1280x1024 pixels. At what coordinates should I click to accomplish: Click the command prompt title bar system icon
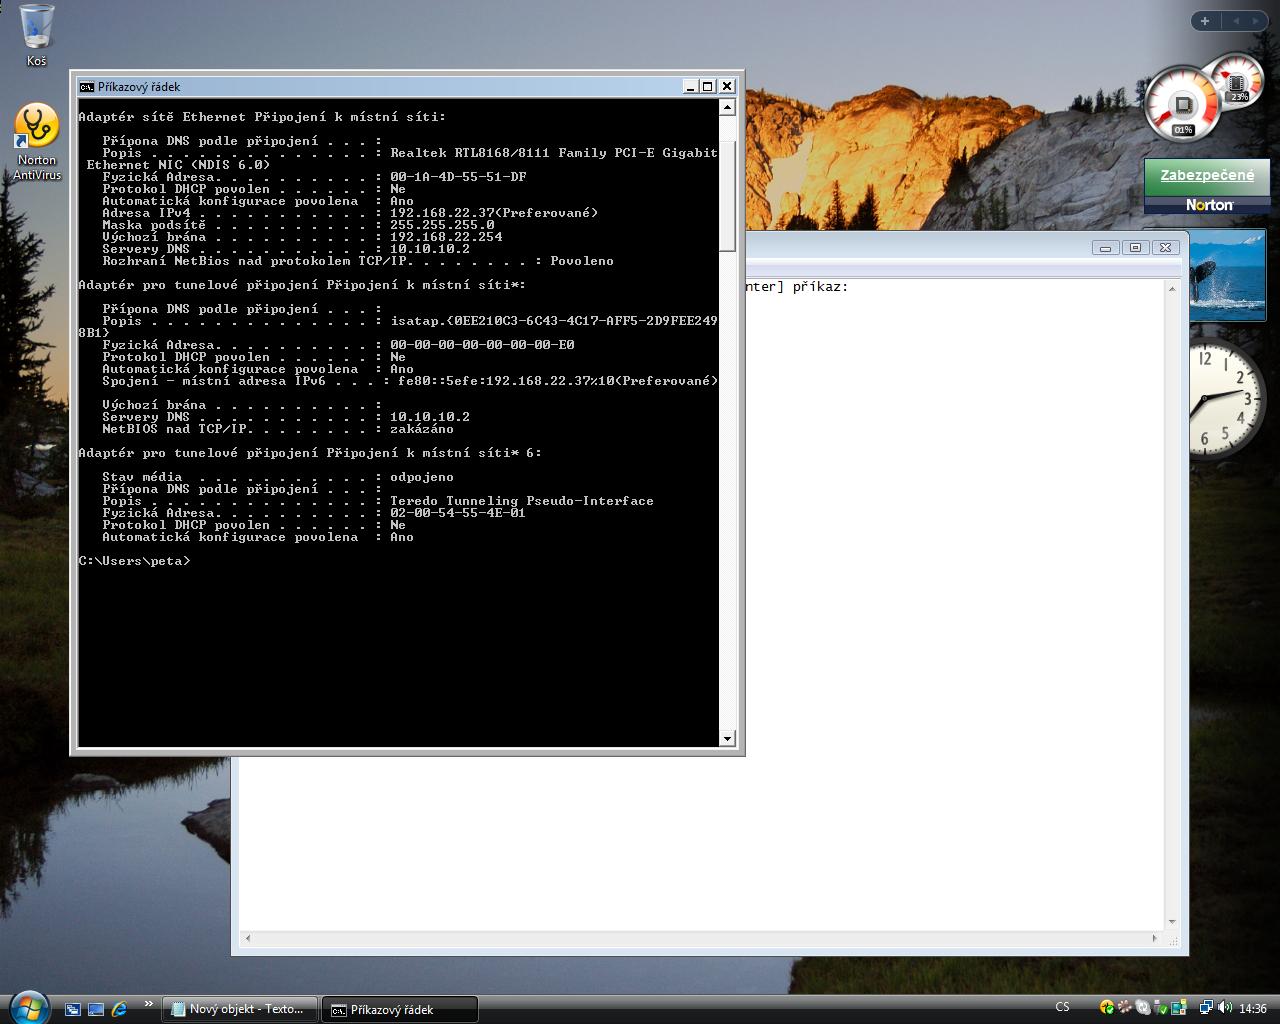tap(87, 87)
